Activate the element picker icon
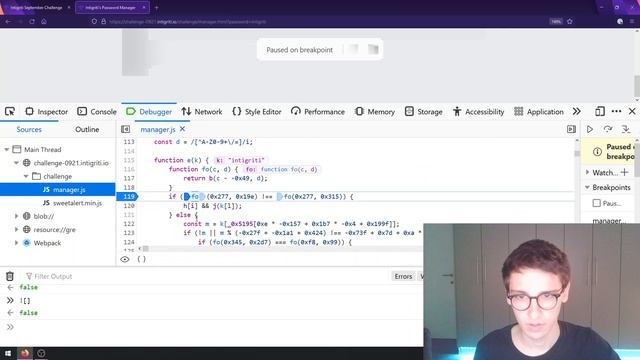This screenshot has height=360, width=640. 10,111
